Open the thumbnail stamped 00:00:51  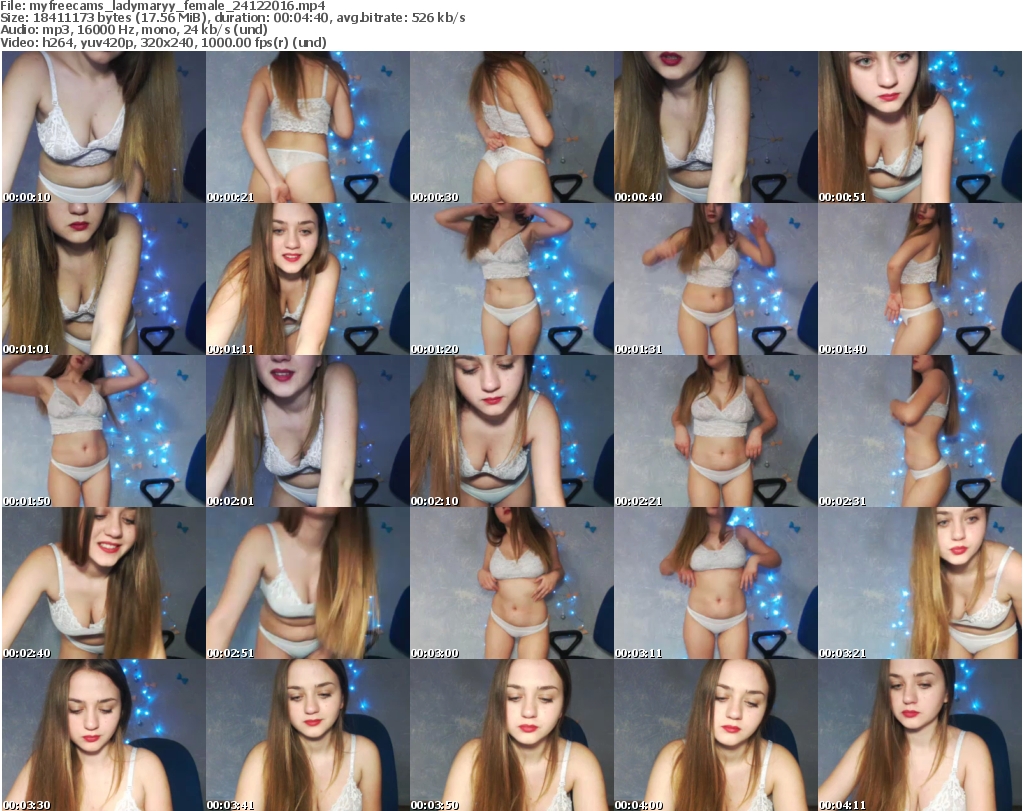(x=920, y=127)
